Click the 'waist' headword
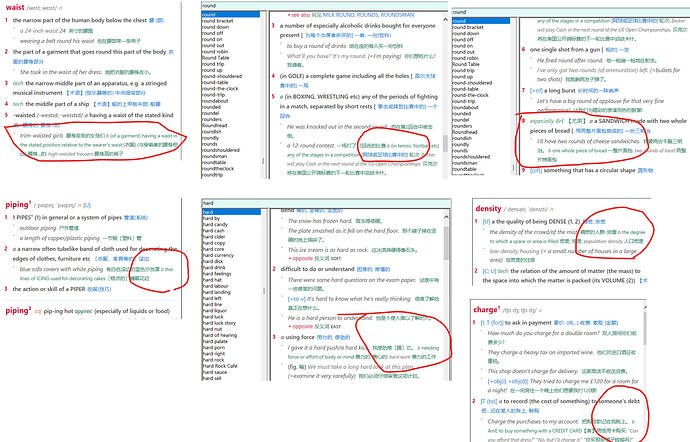This screenshot has width=690, height=442. click(15, 7)
